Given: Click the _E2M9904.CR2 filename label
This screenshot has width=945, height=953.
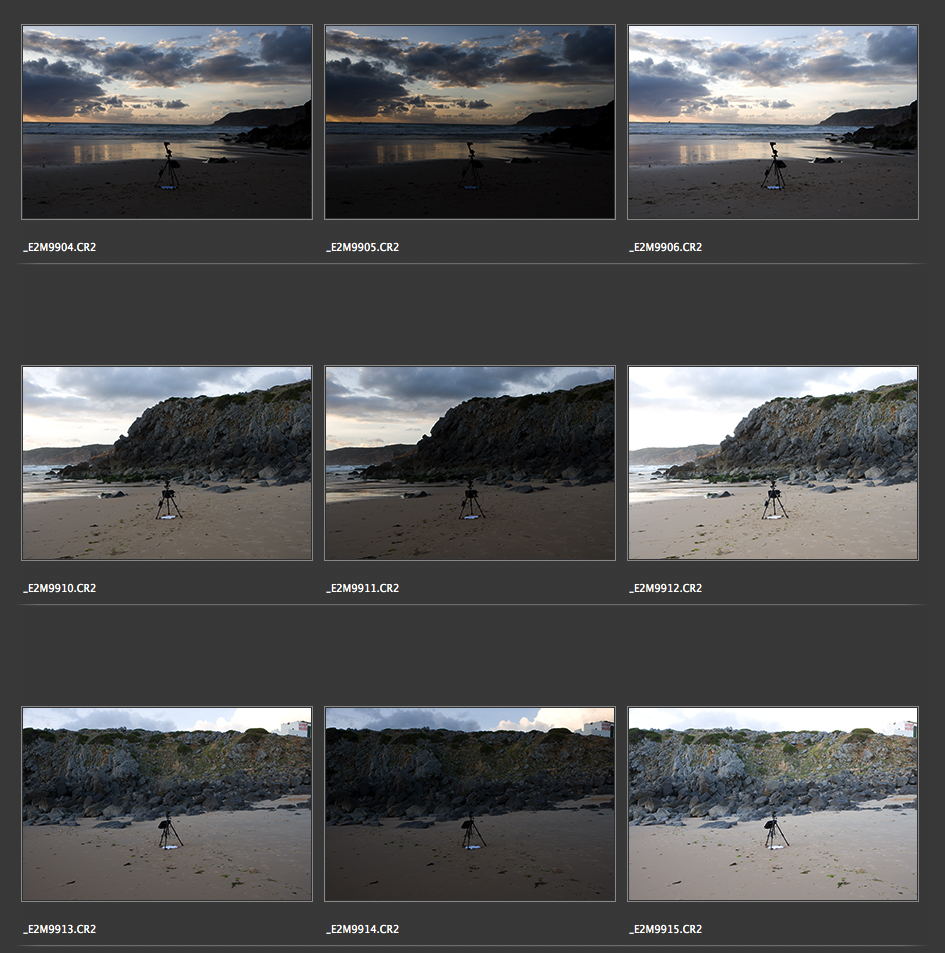Looking at the screenshot, I should point(60,247).
